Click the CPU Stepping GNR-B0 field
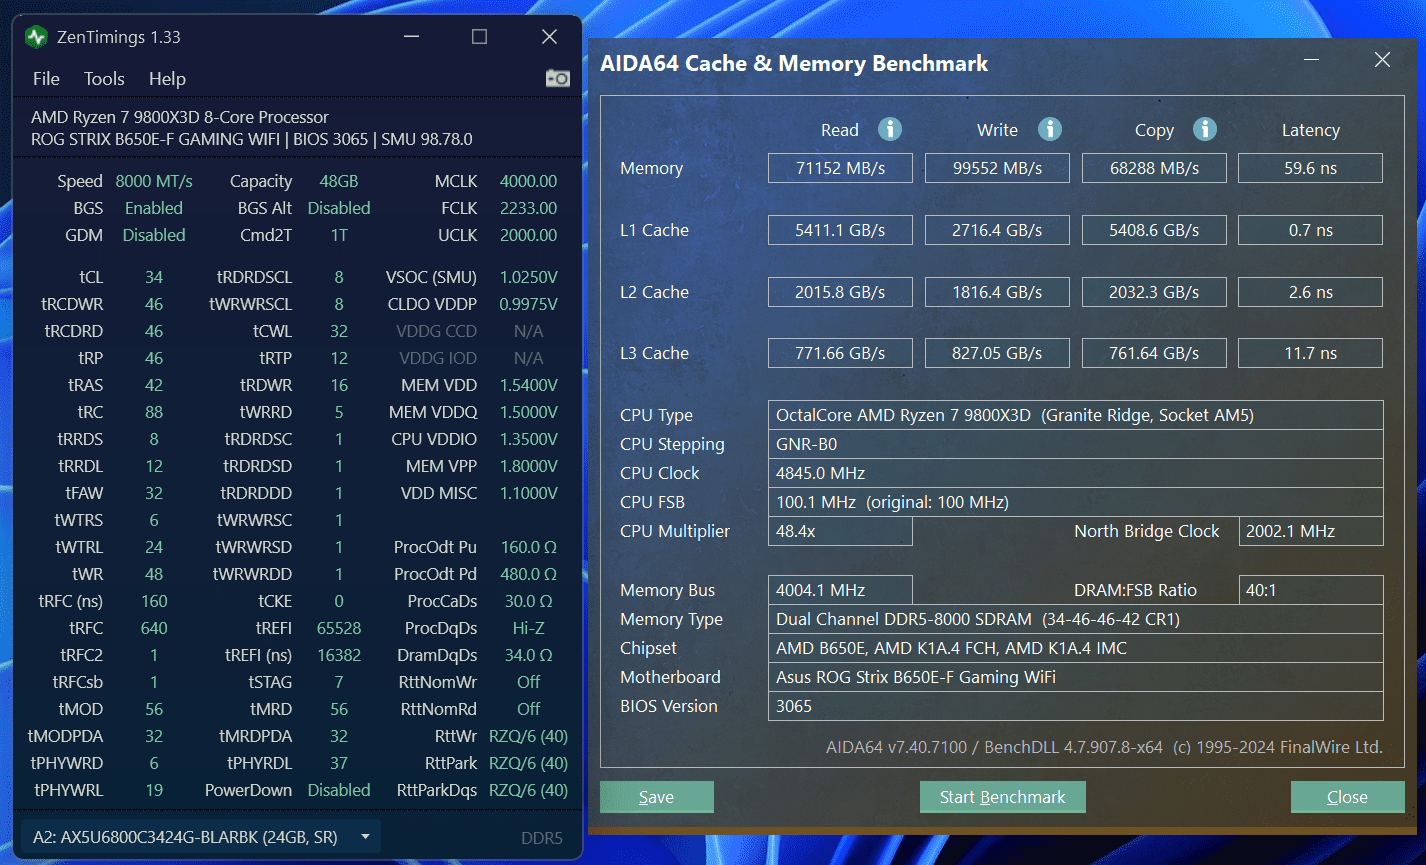The width and height of the screenshot is (1426, 865). tap(1076, 444)
